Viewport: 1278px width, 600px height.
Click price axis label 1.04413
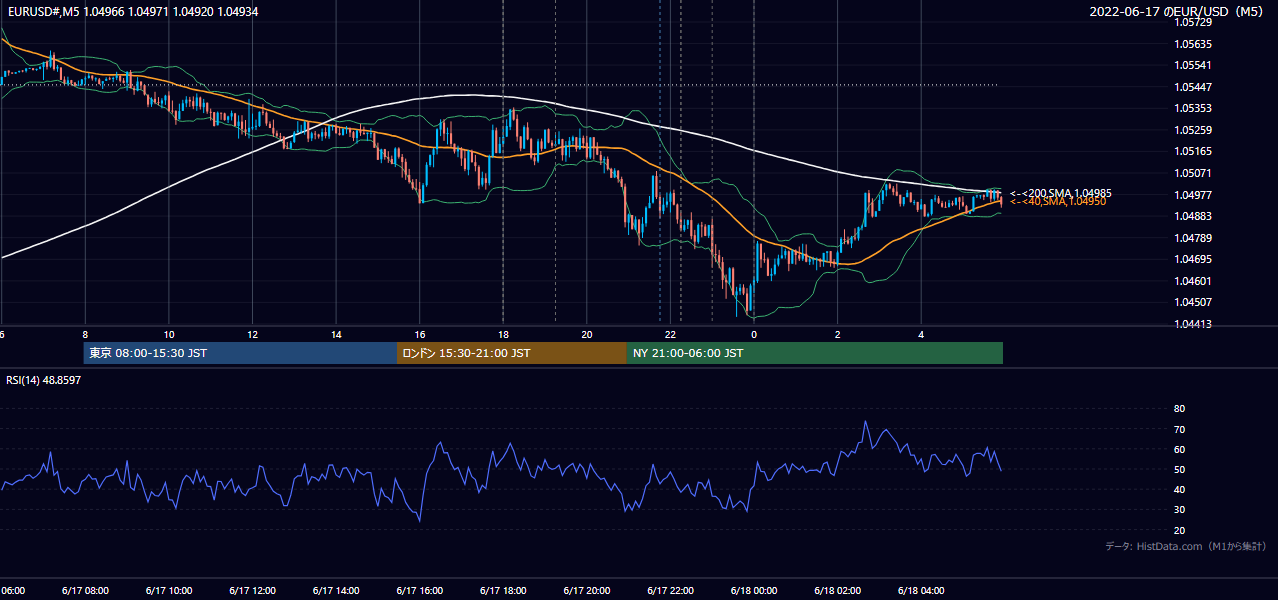pos(1192,324)
